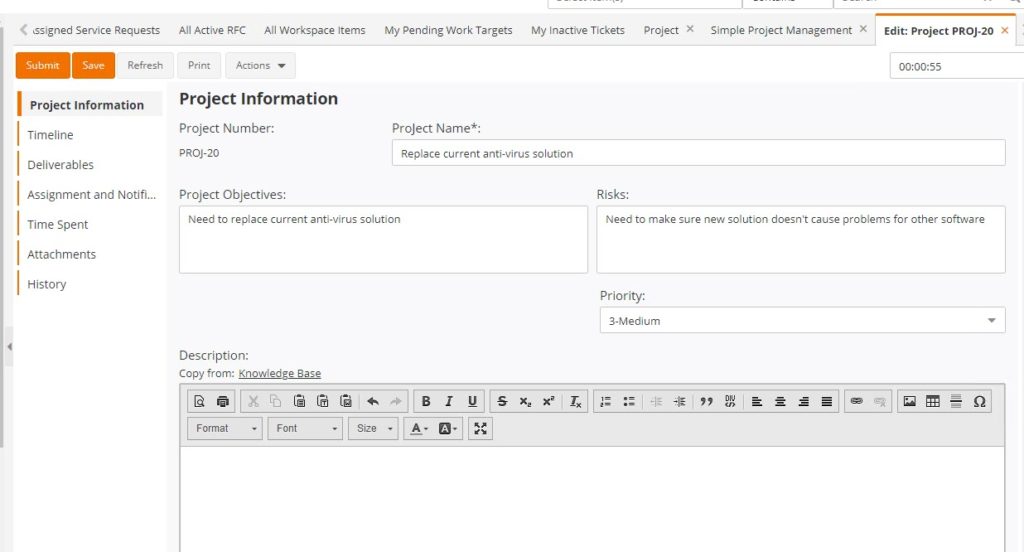Click the print icon in editor toolbar
Viewport: 1024px width, 552px height.
click(x=223, y=401)
